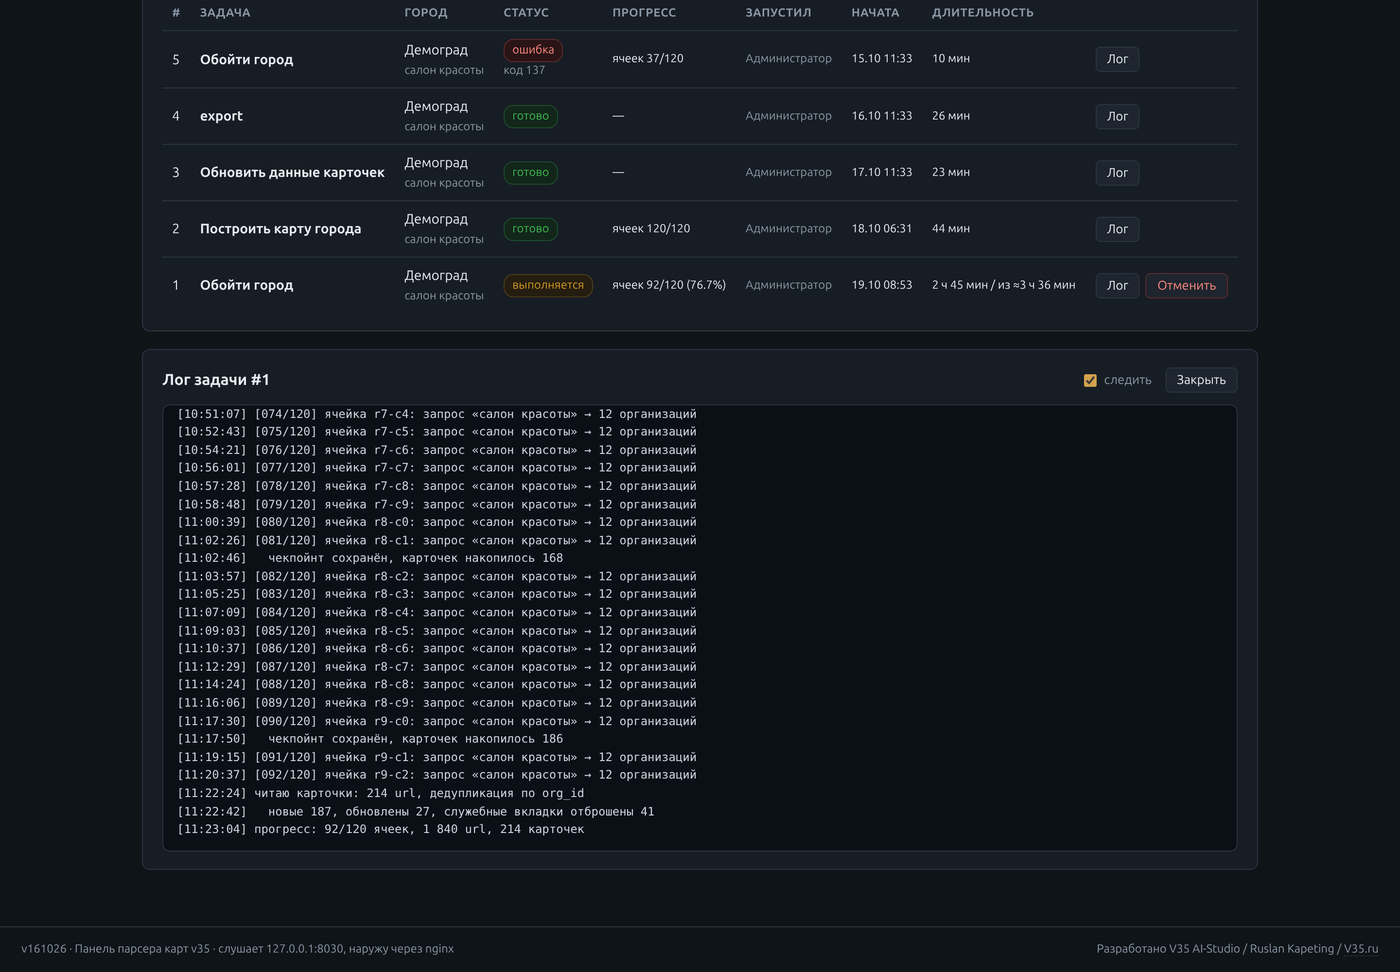Open the log for running task 1

click(x=1117, y=286)
